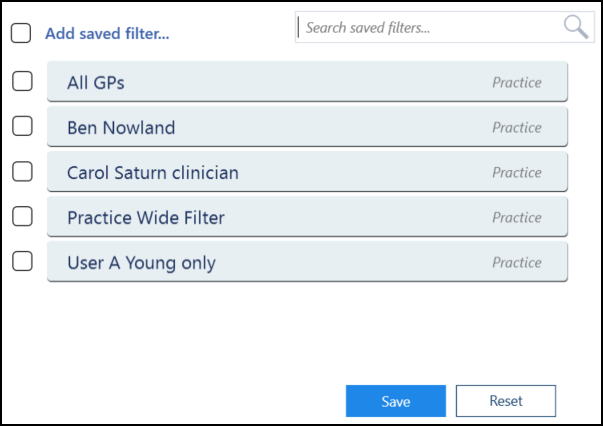The image size is (603, 426).
Task: Click into the Search saved filters field
Action: click(x=445, y=27)
